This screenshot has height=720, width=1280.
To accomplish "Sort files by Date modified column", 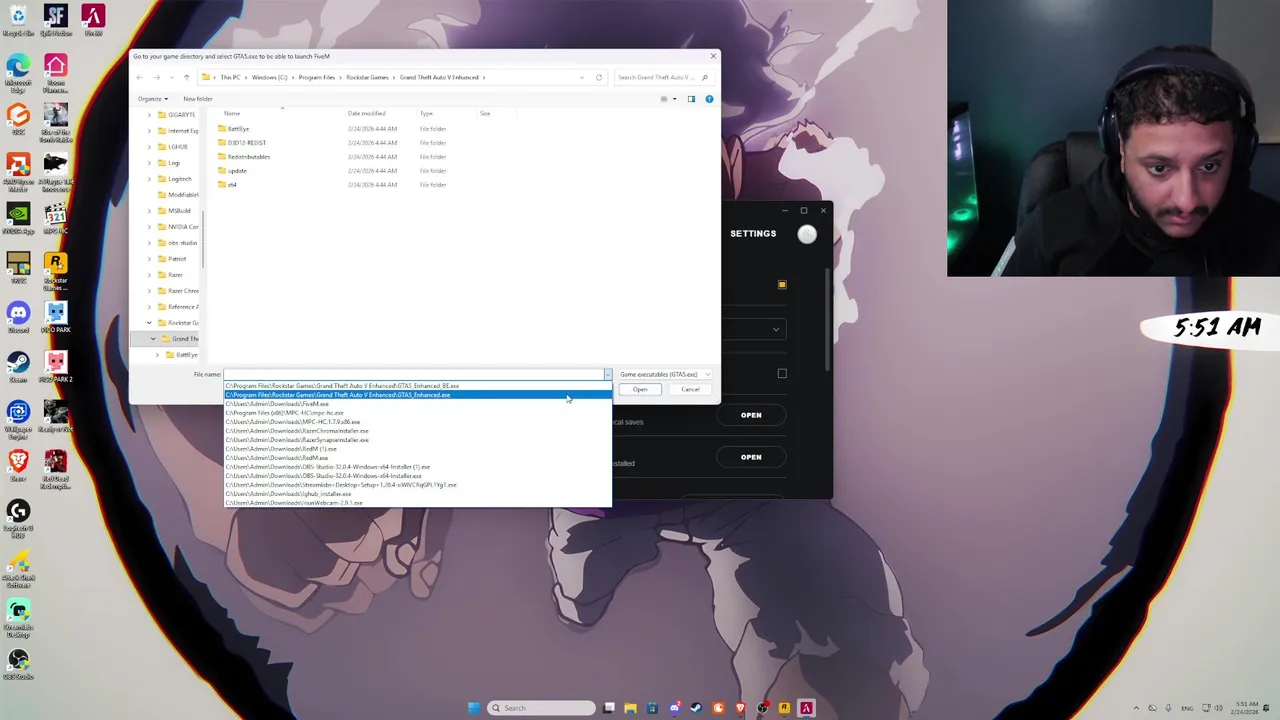I will 366,113.
